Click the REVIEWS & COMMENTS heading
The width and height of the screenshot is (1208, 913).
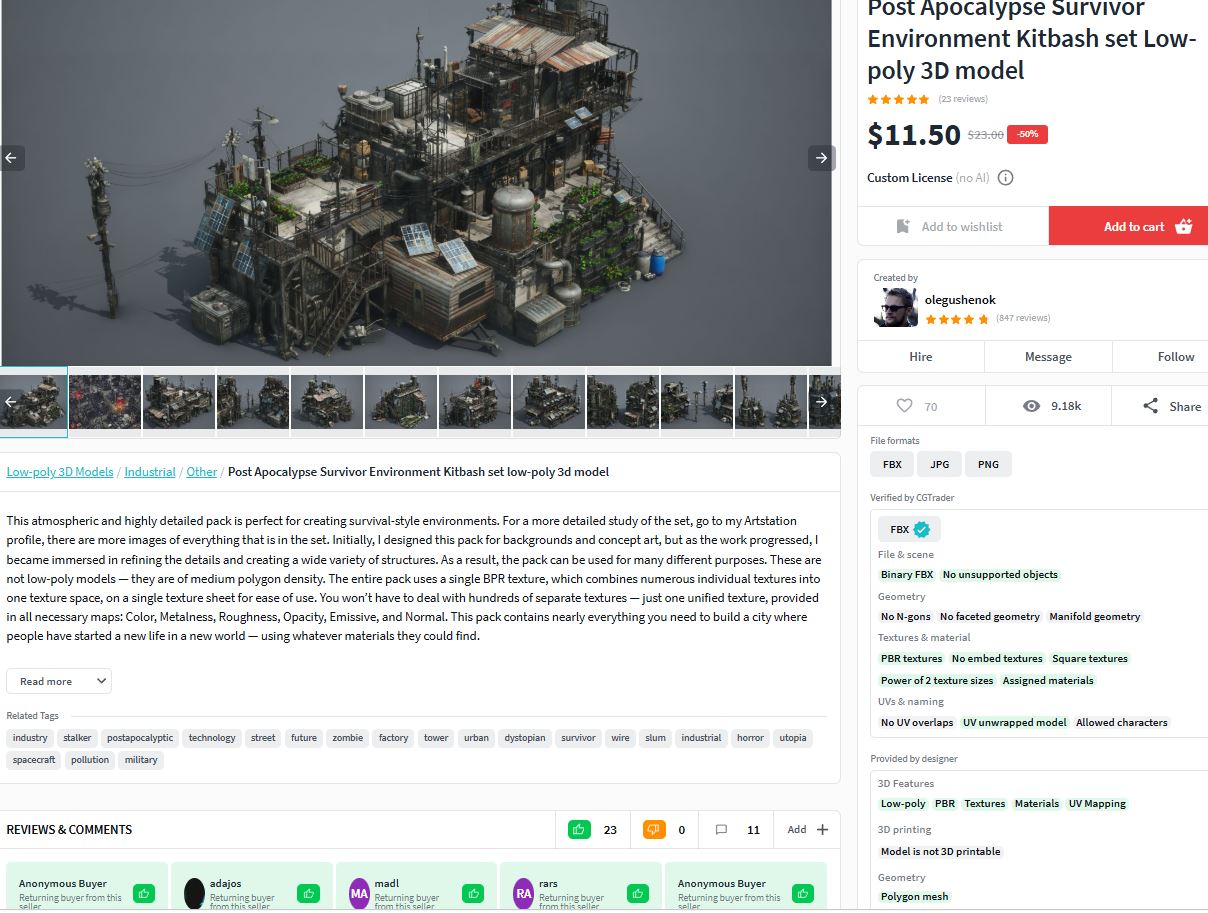(69, 830)
